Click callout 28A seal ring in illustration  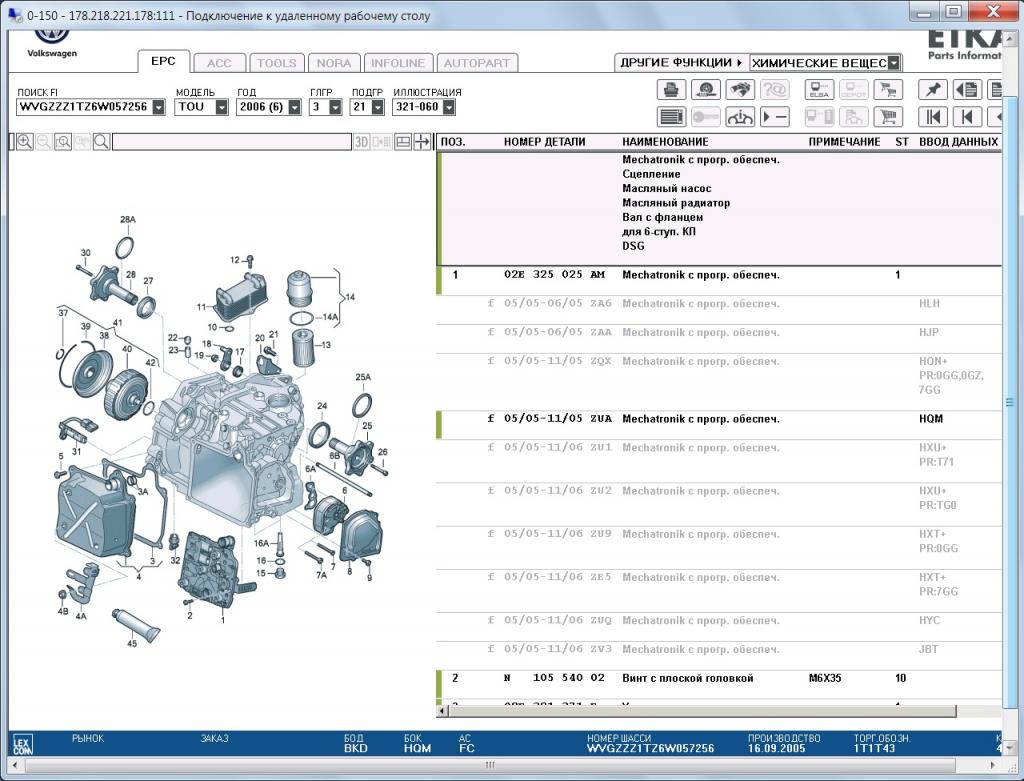tap(127, 219)
